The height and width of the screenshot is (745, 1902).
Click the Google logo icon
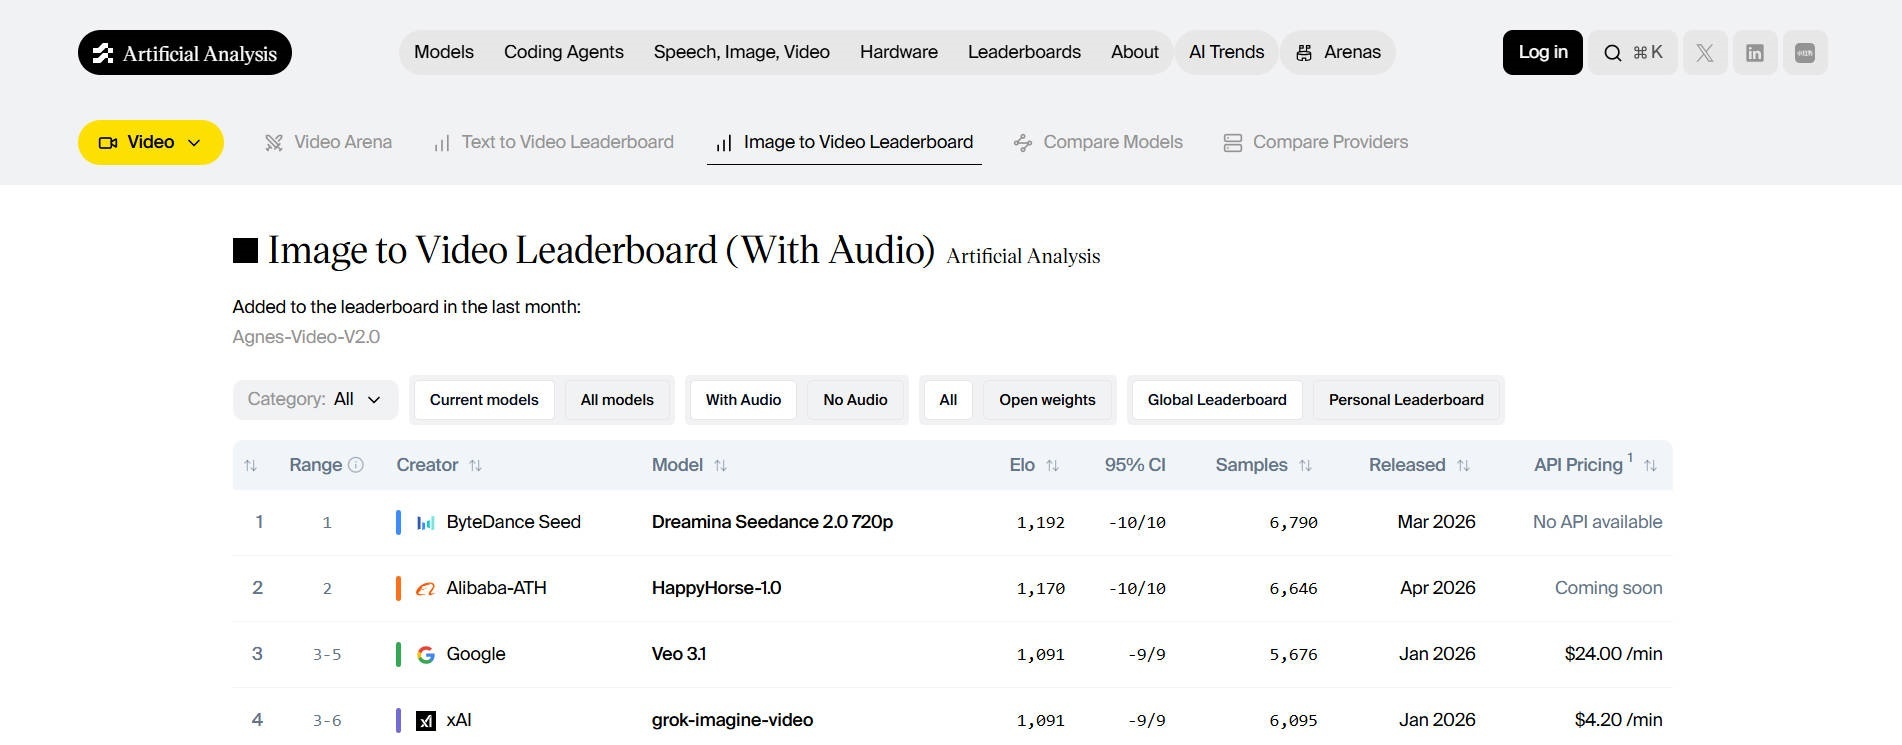[426, 654]
